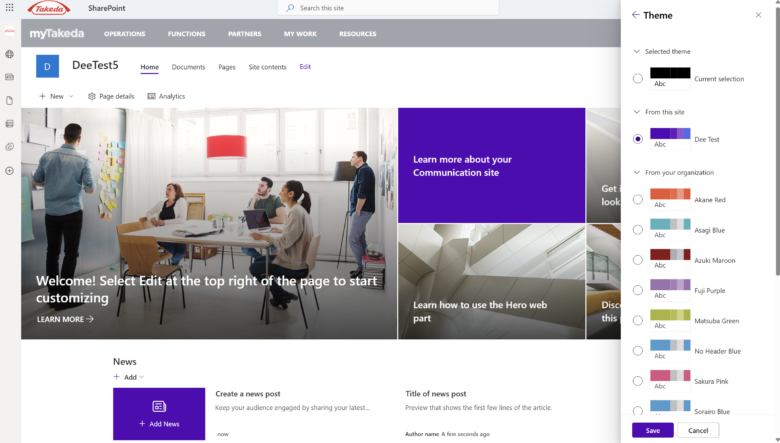Cancel theme changes
Viewport: 780px width, 443px height.
698,430
